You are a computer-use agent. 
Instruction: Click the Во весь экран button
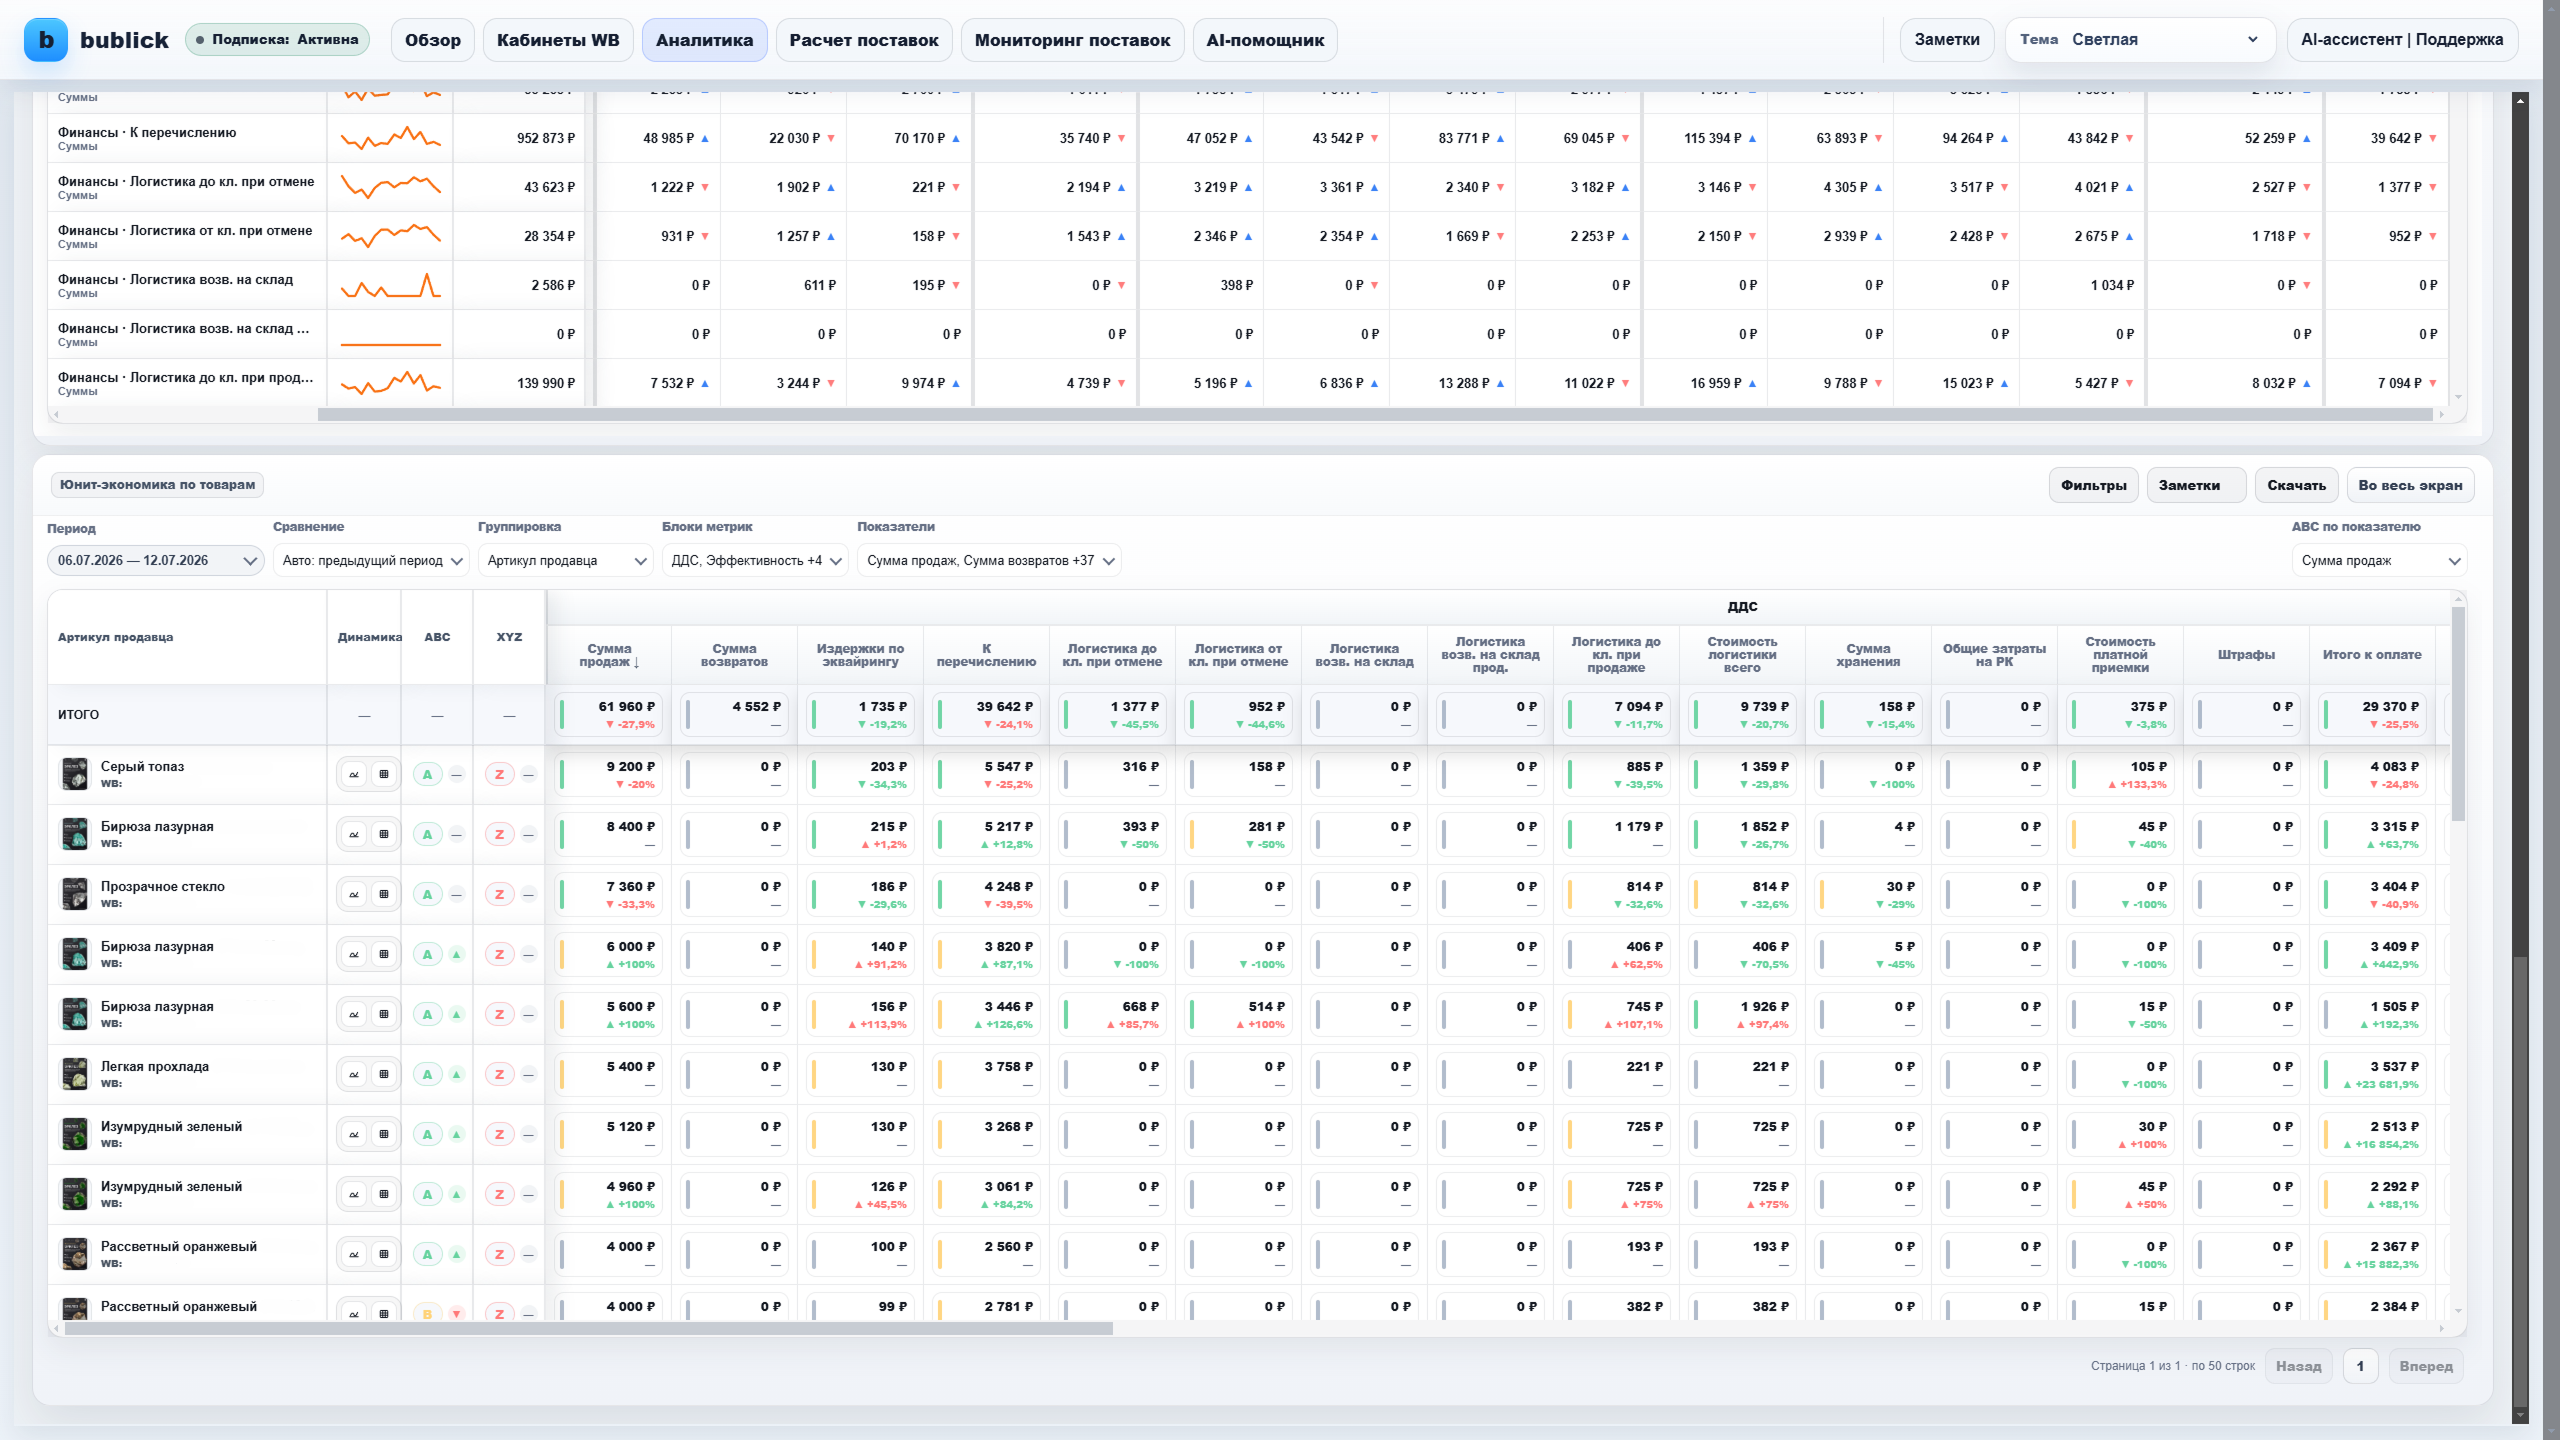click(x=2410, y=485)
